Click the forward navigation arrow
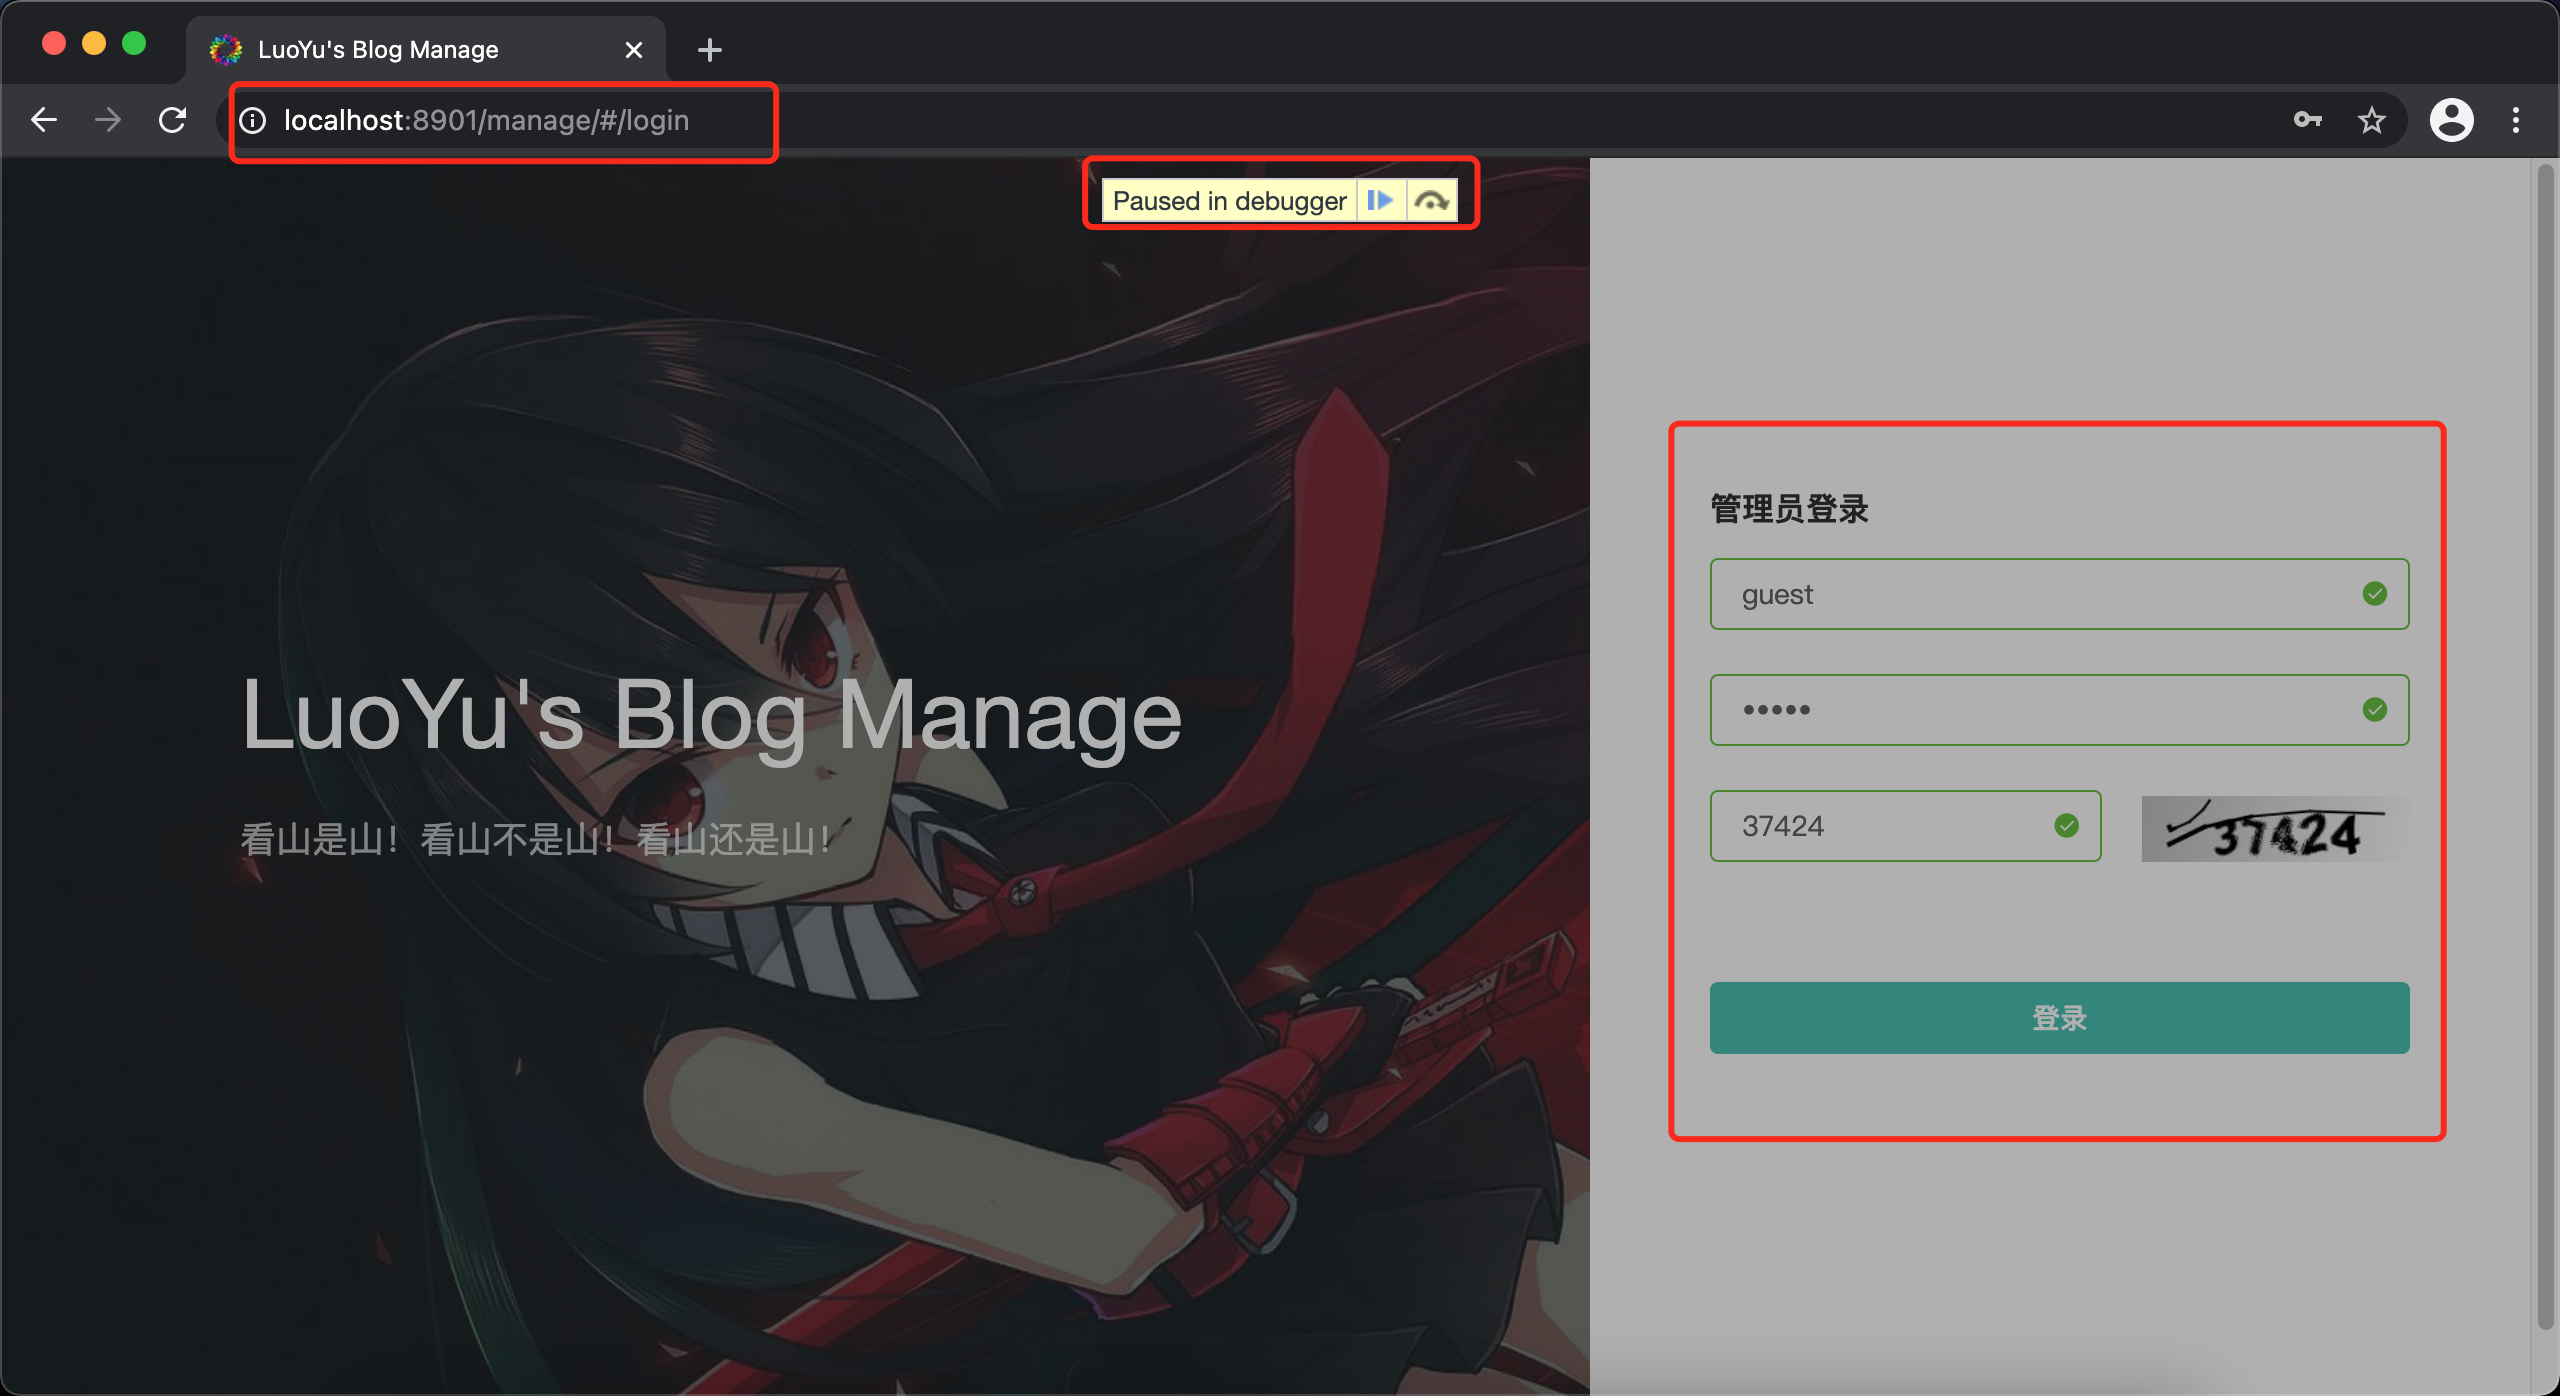2560x1396 pixels. [x=108, y=120]
